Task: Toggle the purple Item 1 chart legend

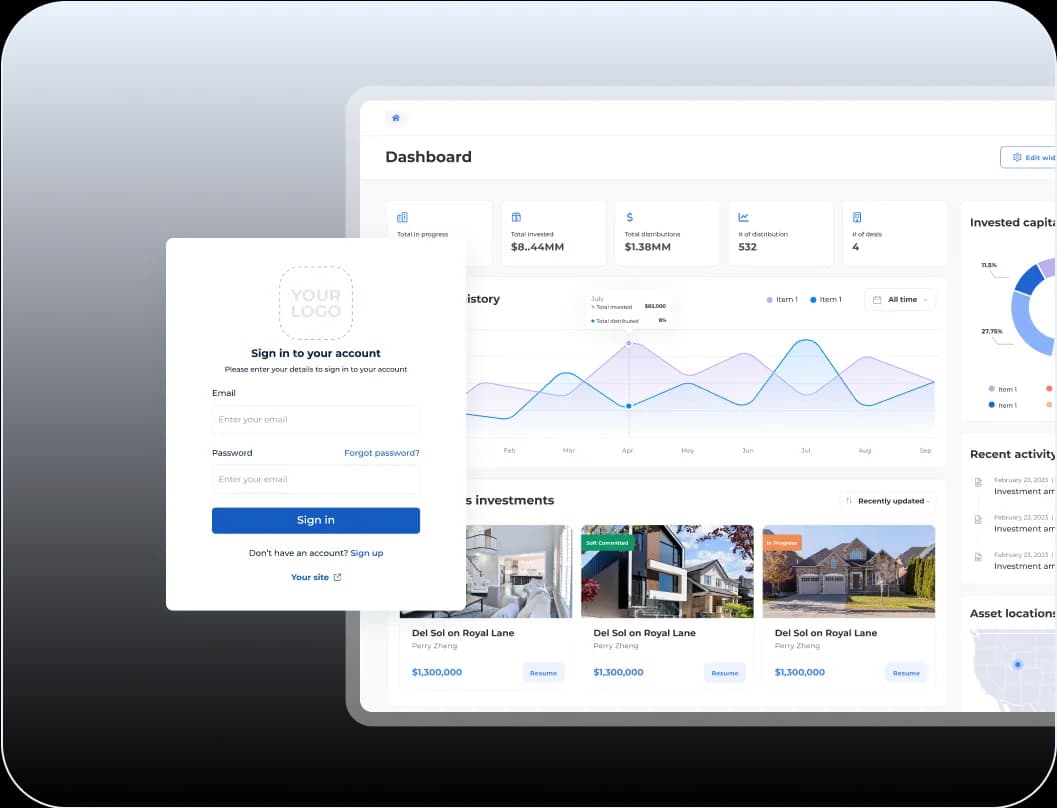Action: (782, 300)
